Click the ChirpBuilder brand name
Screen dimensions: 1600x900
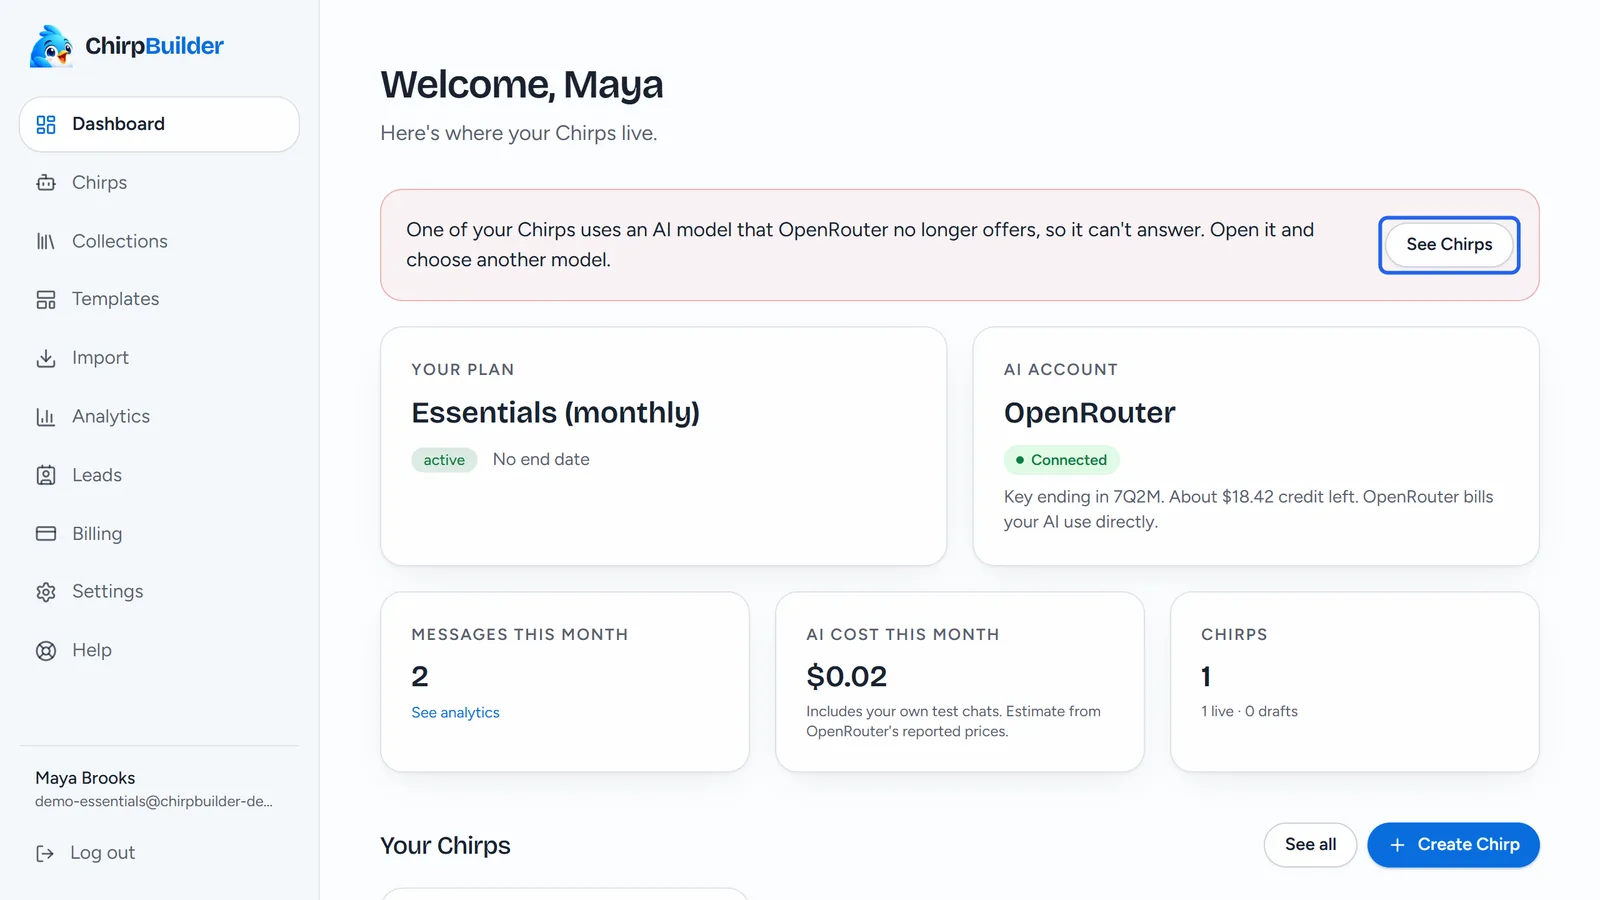click(x=155, y=46)
